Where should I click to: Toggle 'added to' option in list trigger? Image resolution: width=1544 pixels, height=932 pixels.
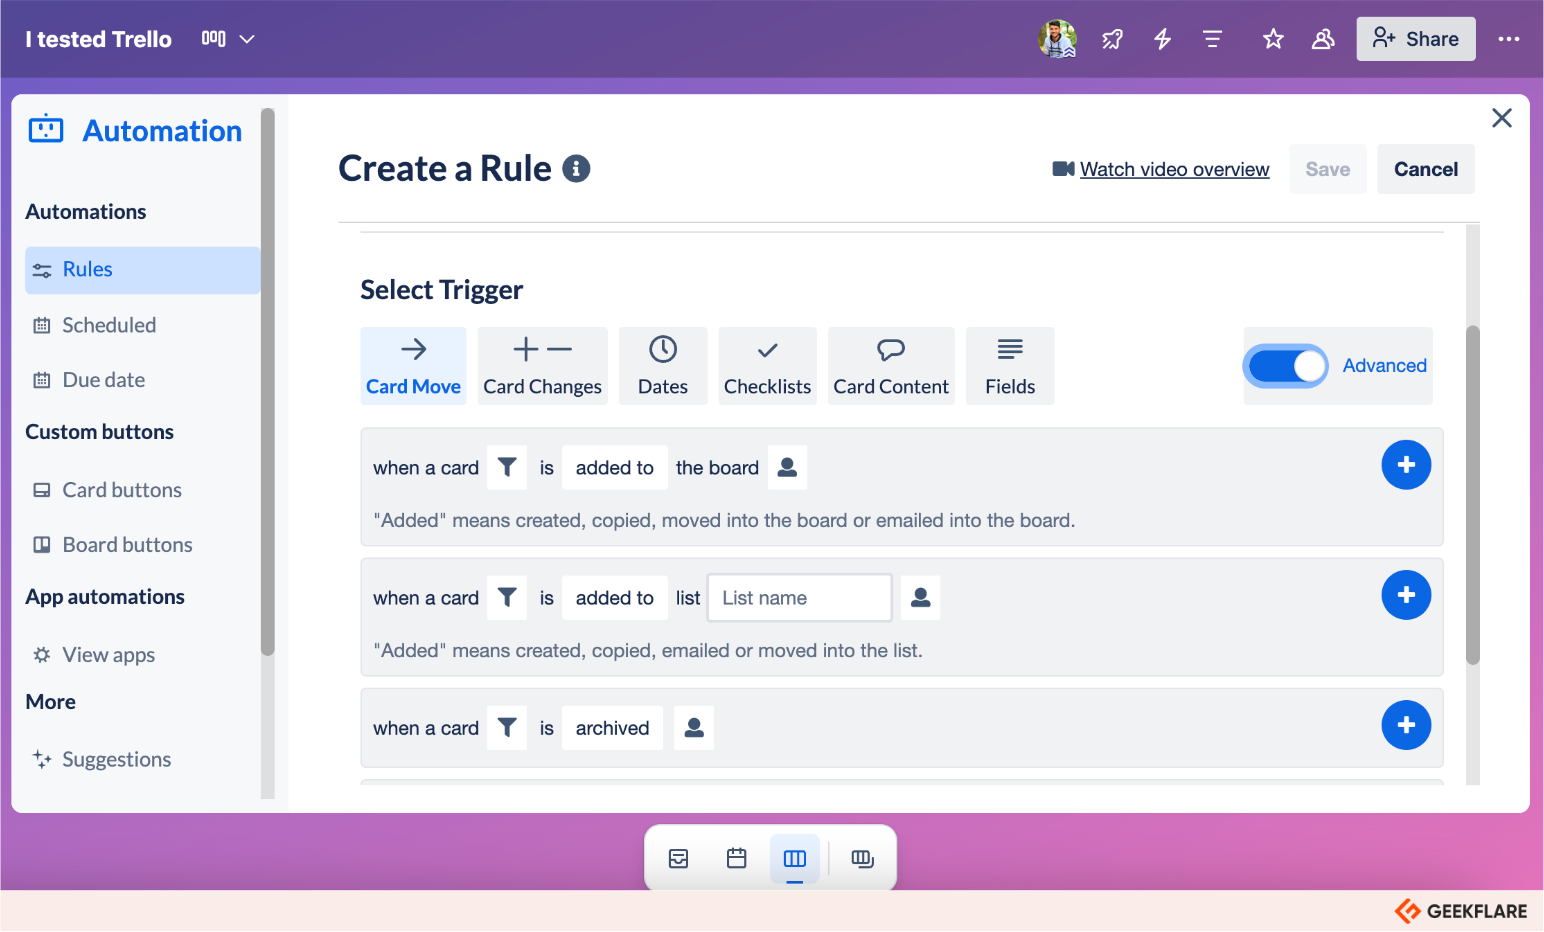615,598
